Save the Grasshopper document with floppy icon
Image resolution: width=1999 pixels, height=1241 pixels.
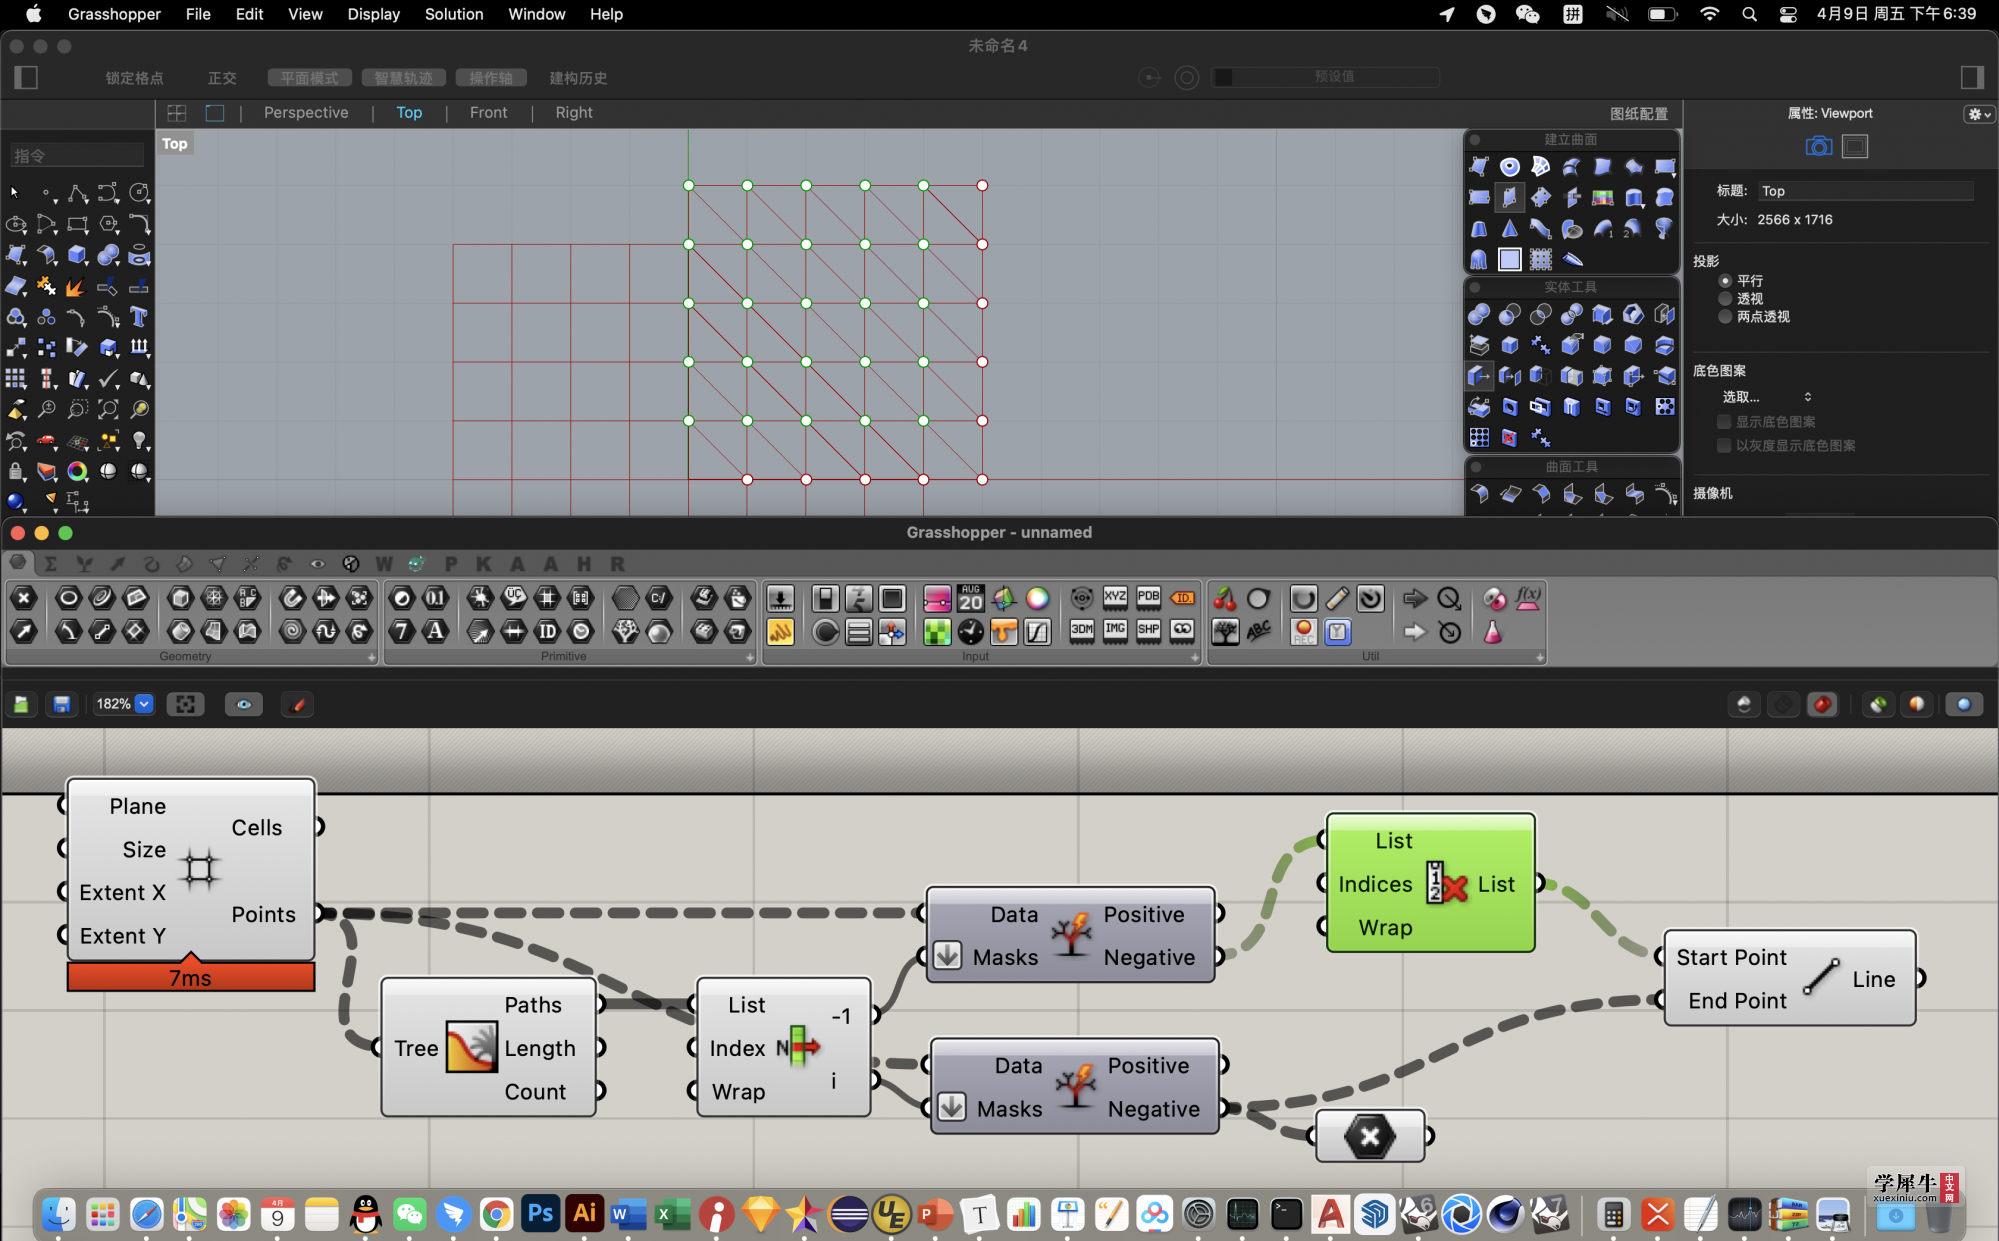tap(61, 704)
